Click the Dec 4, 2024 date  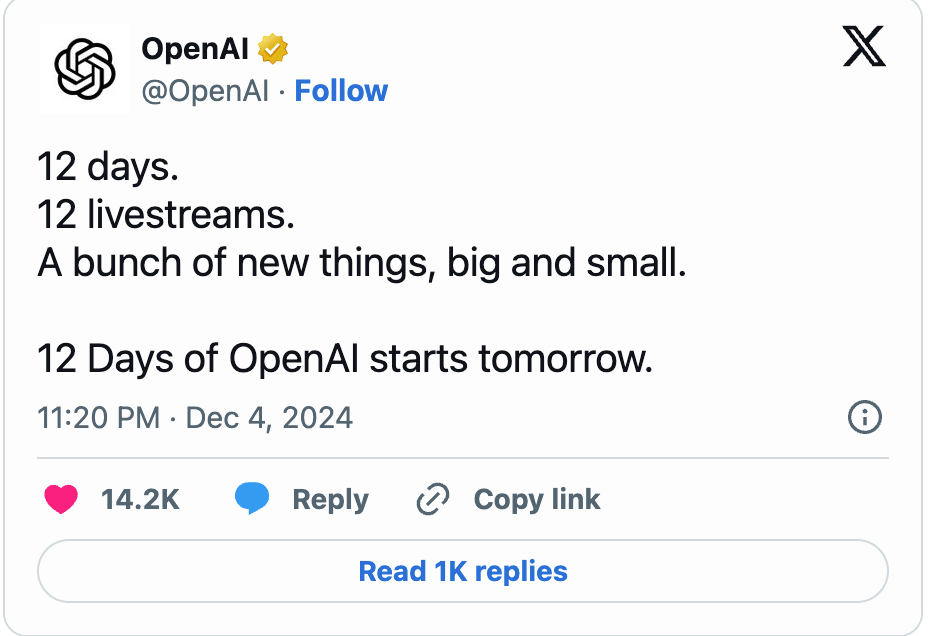(x=269, y=418)
